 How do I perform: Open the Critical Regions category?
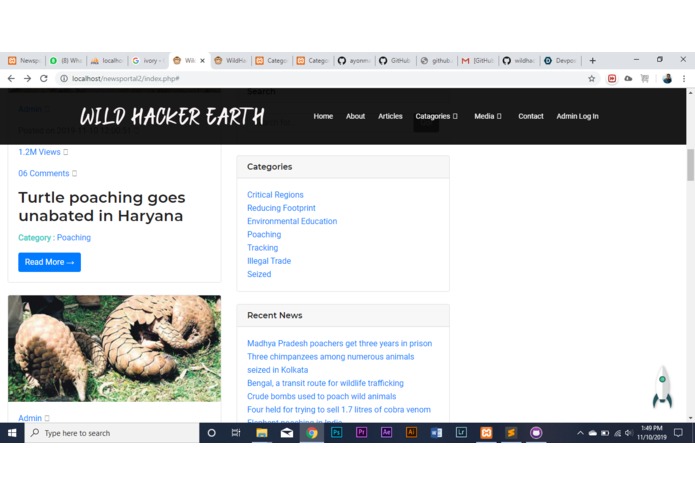(275, 194)
